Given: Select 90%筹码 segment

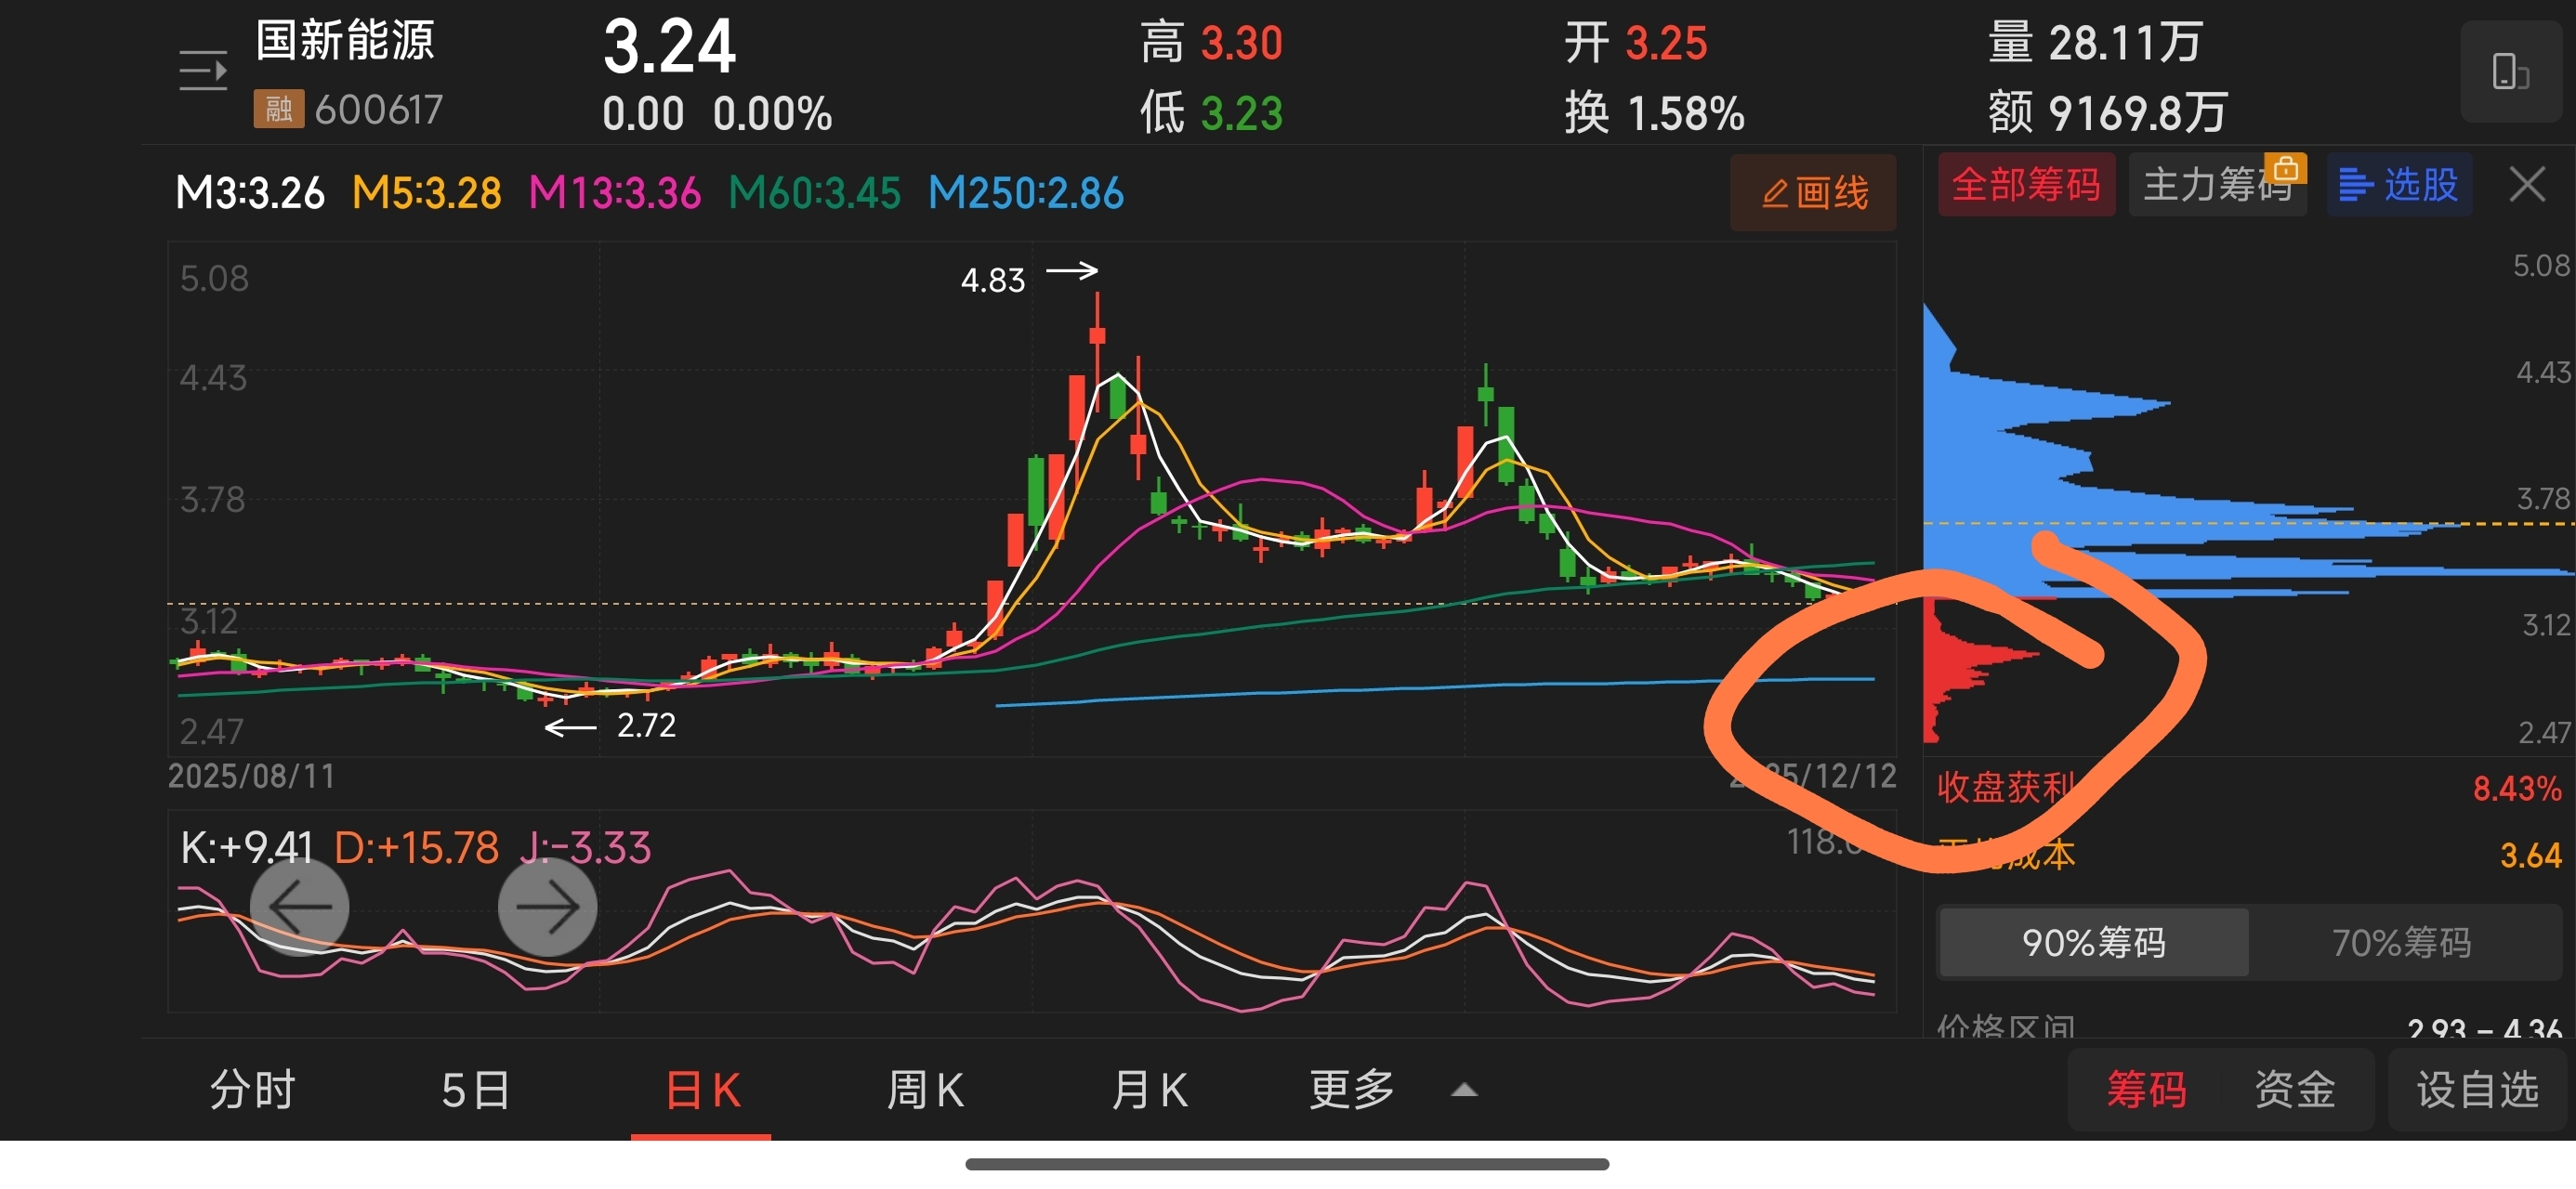Looking at the screenshot, I should pos(2093,942).
